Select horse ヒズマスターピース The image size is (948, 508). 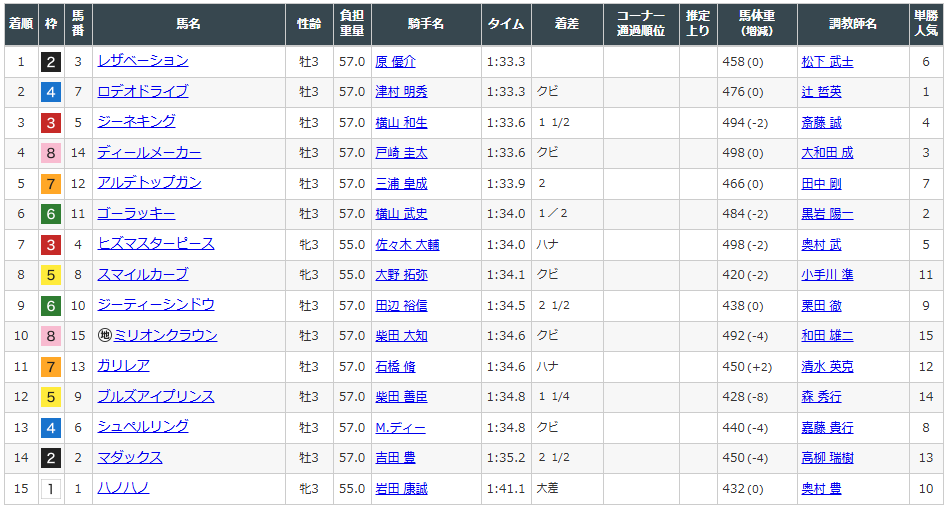[155, 244]
